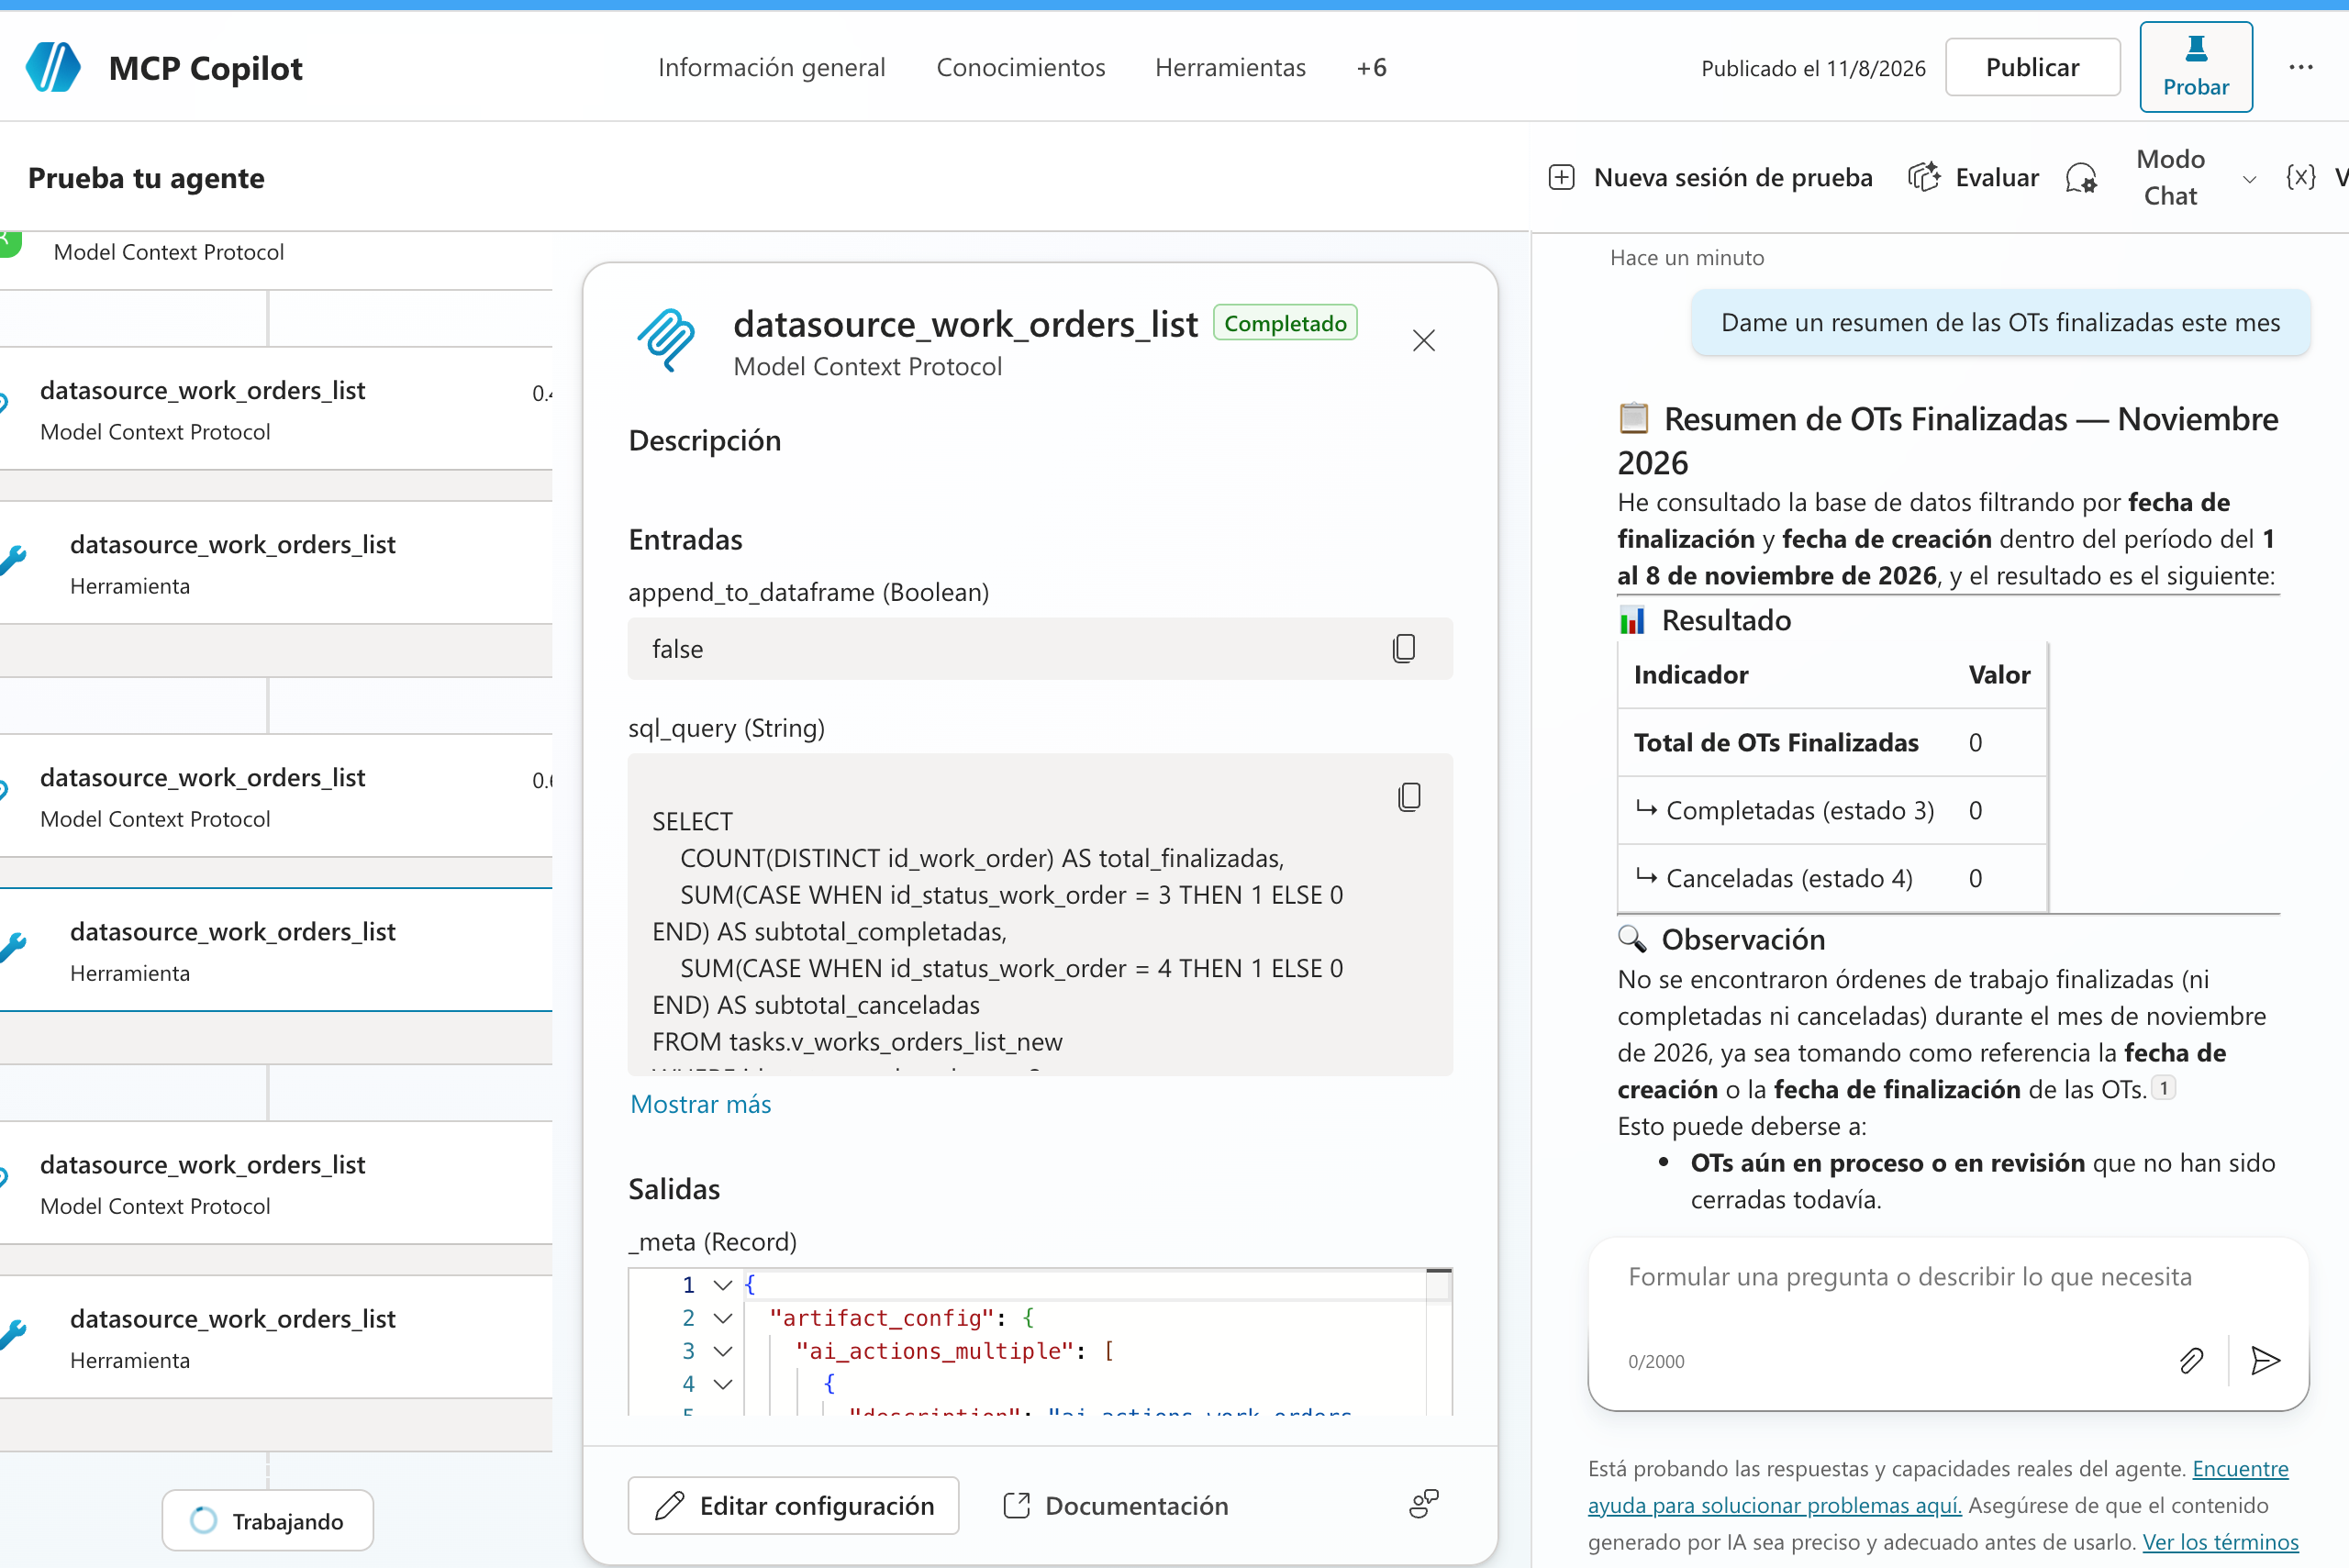2349x1568 pixels.
Task: Click the chat mode settings icon
Action: coord(2081,178)
